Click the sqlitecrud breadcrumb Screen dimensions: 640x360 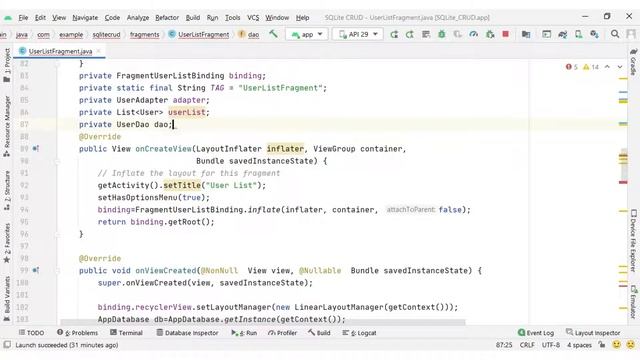106,35
